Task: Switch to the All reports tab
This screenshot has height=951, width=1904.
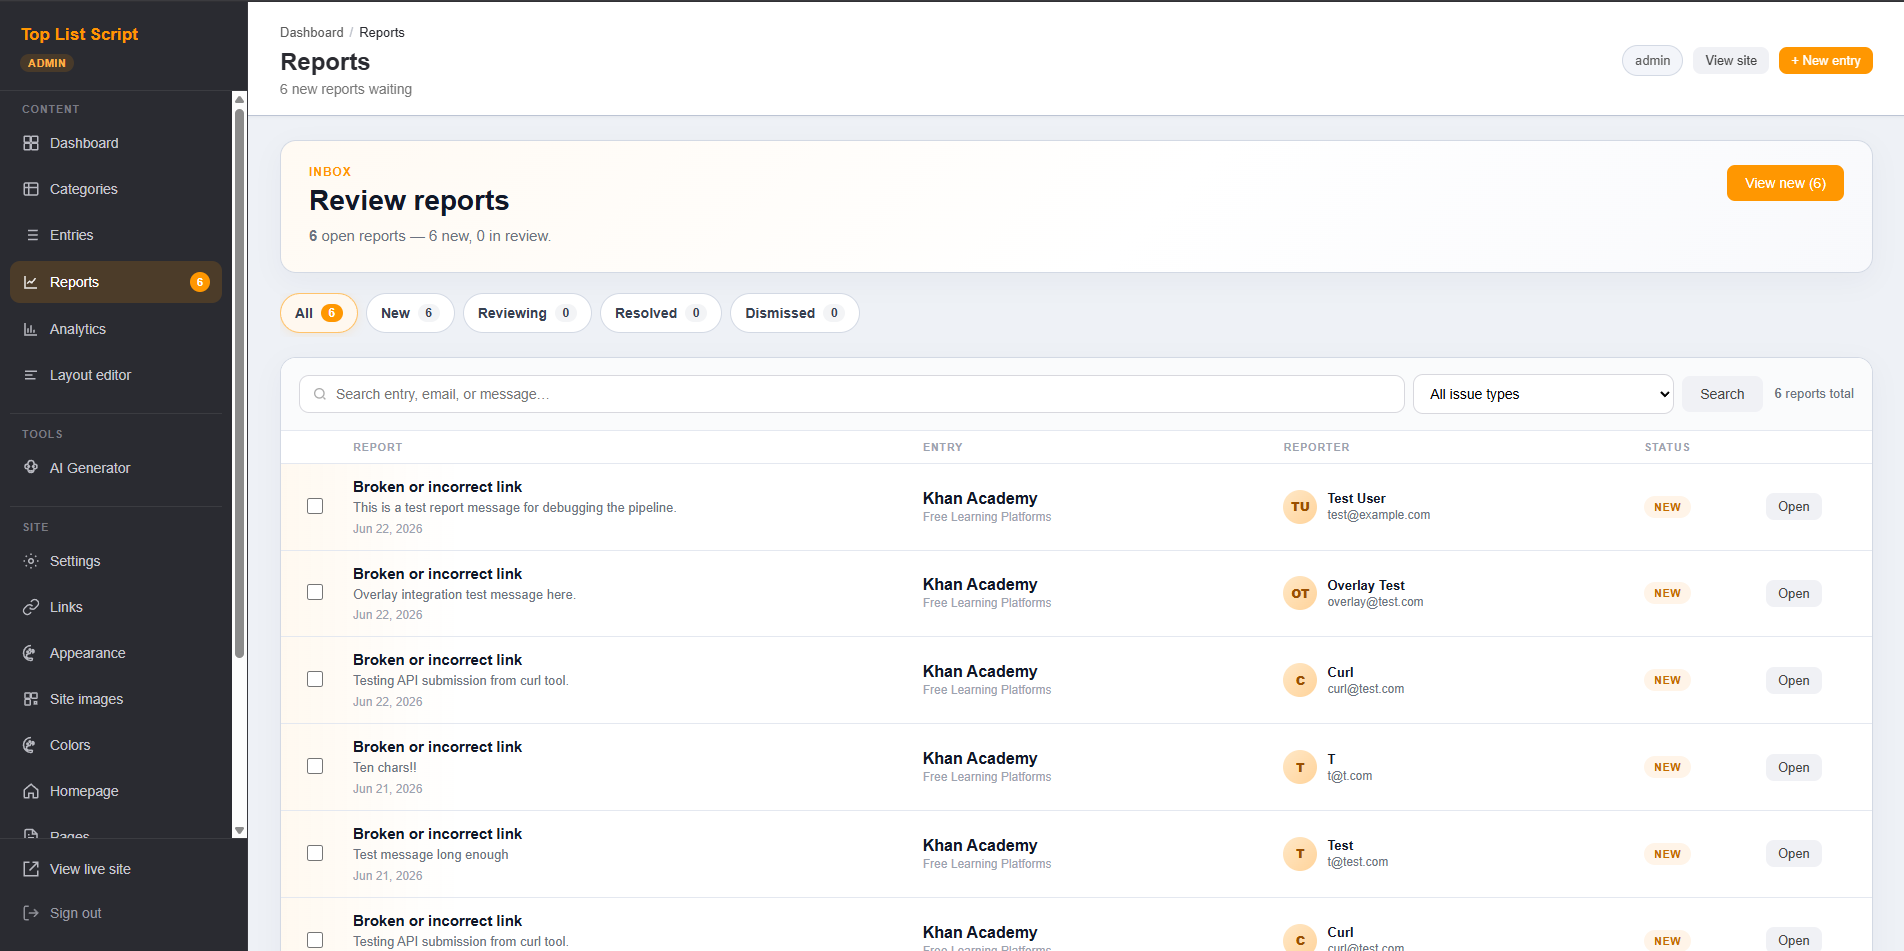Action: point(318,313)
